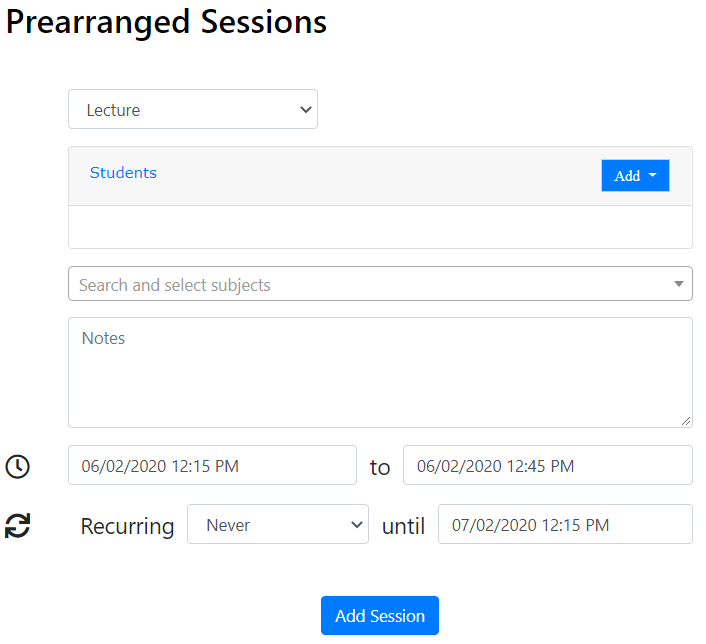Image resolution: width=706 pixels, height=644 pixels.
Task: Focus the Search and select subjects field
Action: pos(370,284)
